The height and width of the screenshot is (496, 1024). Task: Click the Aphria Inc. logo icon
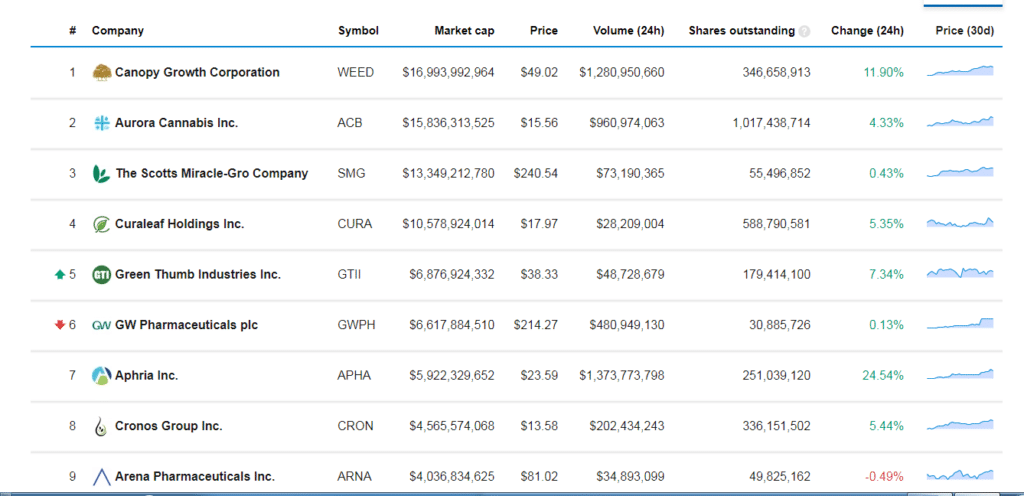click(x=102, y=376)
